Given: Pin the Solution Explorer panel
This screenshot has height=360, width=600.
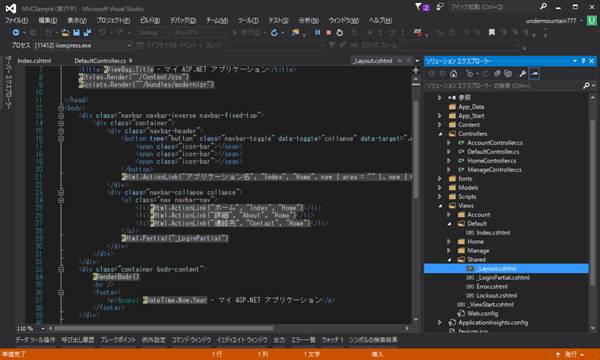Looking at the screenshot, I should [x=584, y=61].
